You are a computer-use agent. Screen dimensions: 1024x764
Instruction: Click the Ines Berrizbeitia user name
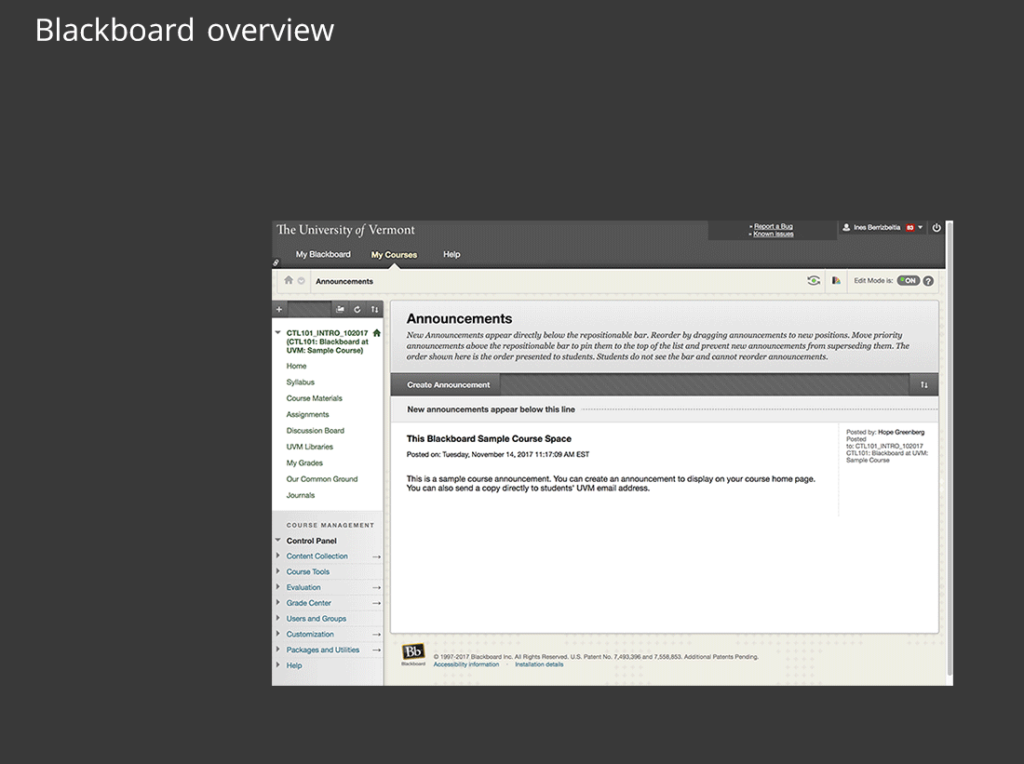(x=877, y=227)
